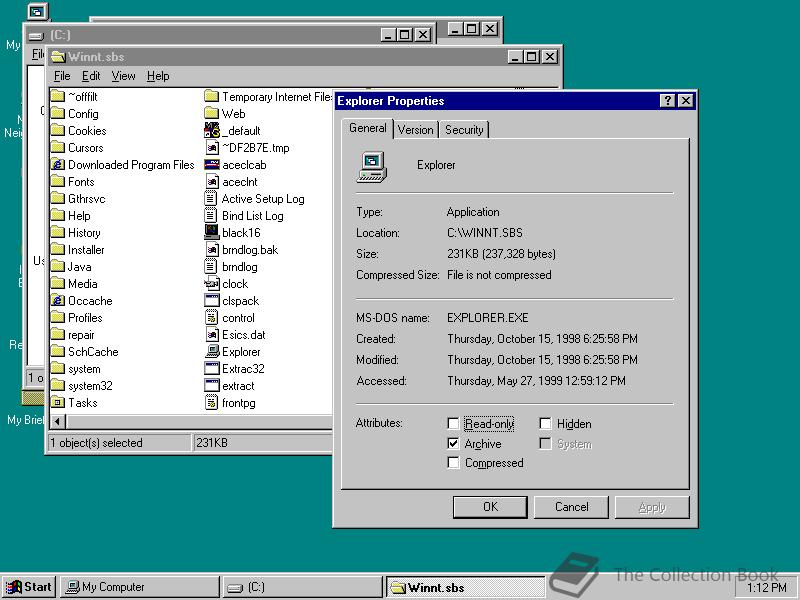The height and width of the screenshot is (600, 800).
Task: Select the Media folder icon
Action: pyautogui.click(x=58, y=284)
